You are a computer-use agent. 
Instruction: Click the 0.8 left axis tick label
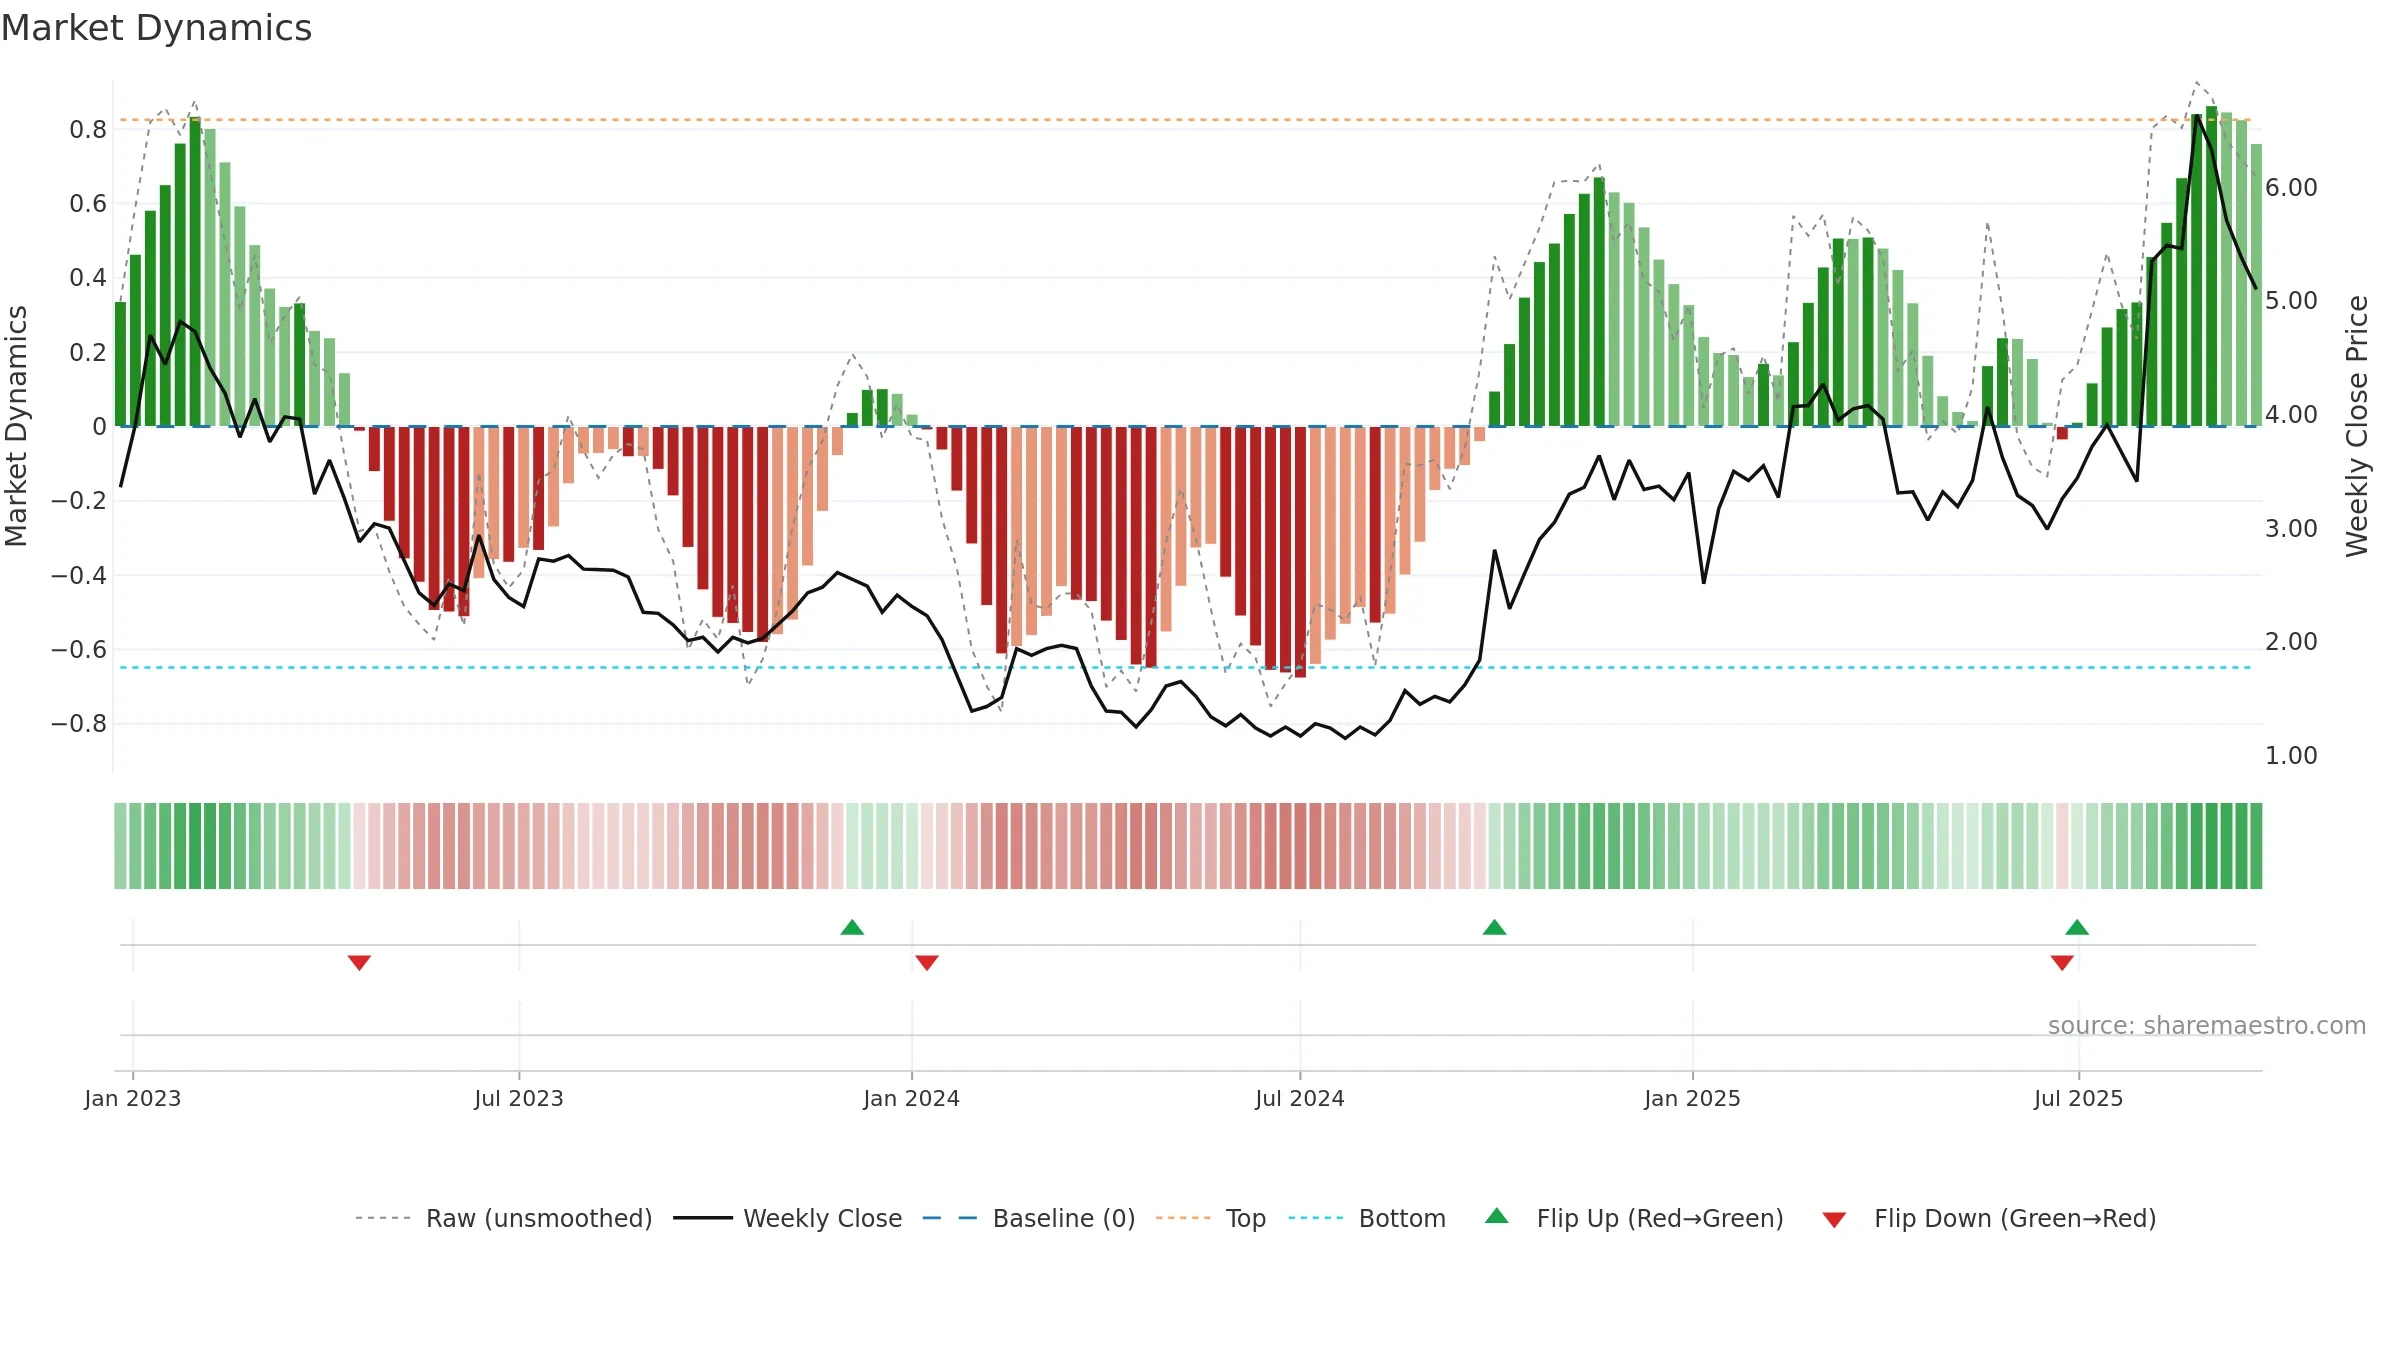(x=88, y=129)
